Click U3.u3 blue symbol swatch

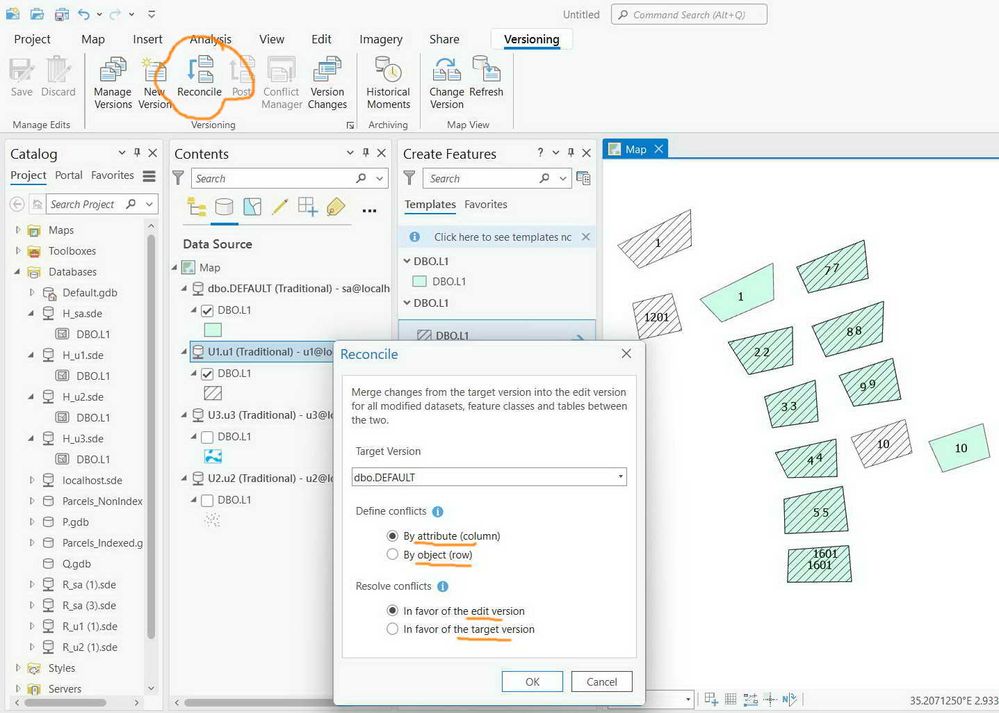(213, 456)
